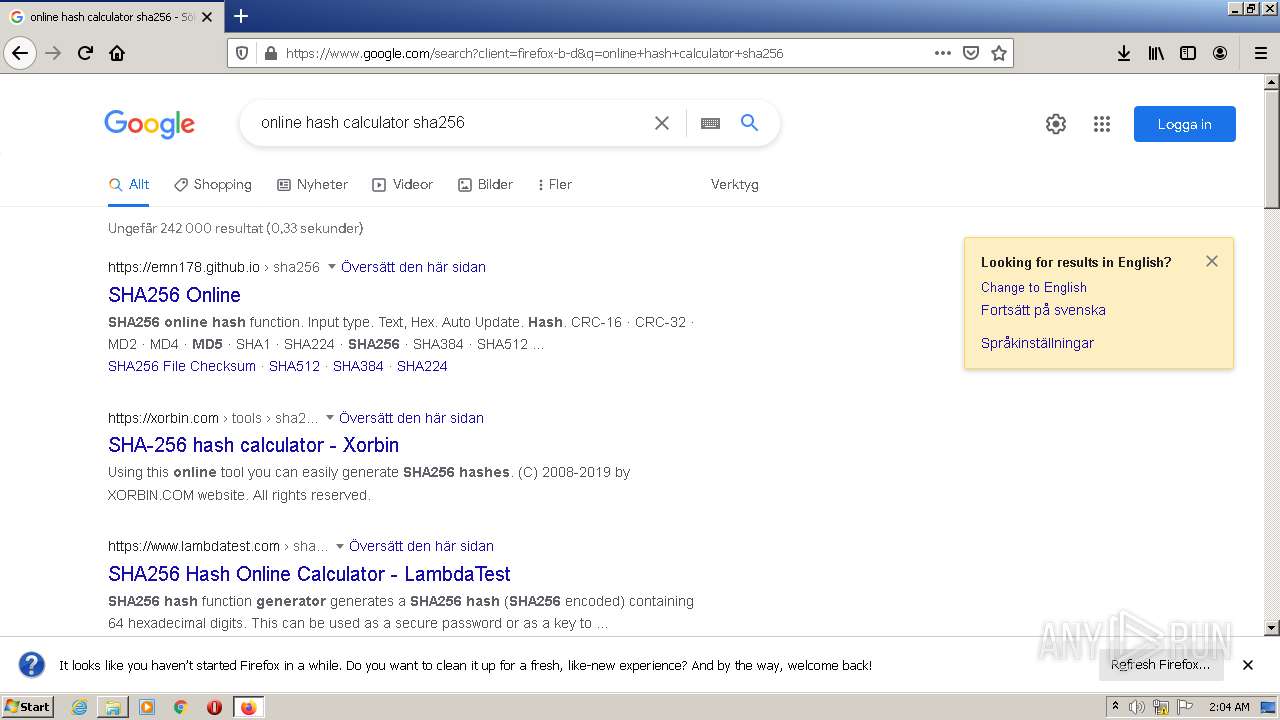Image resolution: width=1280 pixels, height=720 pixels.
Task: Open SHA384 sitelink
Action: pos(358,366)
